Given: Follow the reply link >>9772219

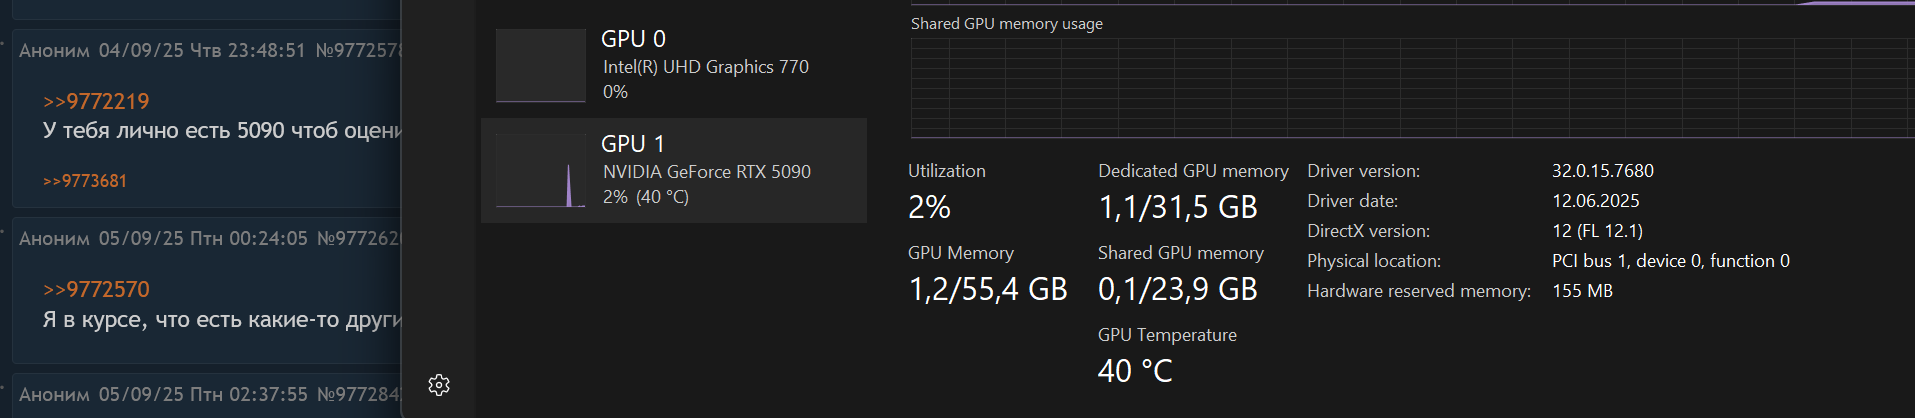Looking at the screenshot, I should (96, 102).
